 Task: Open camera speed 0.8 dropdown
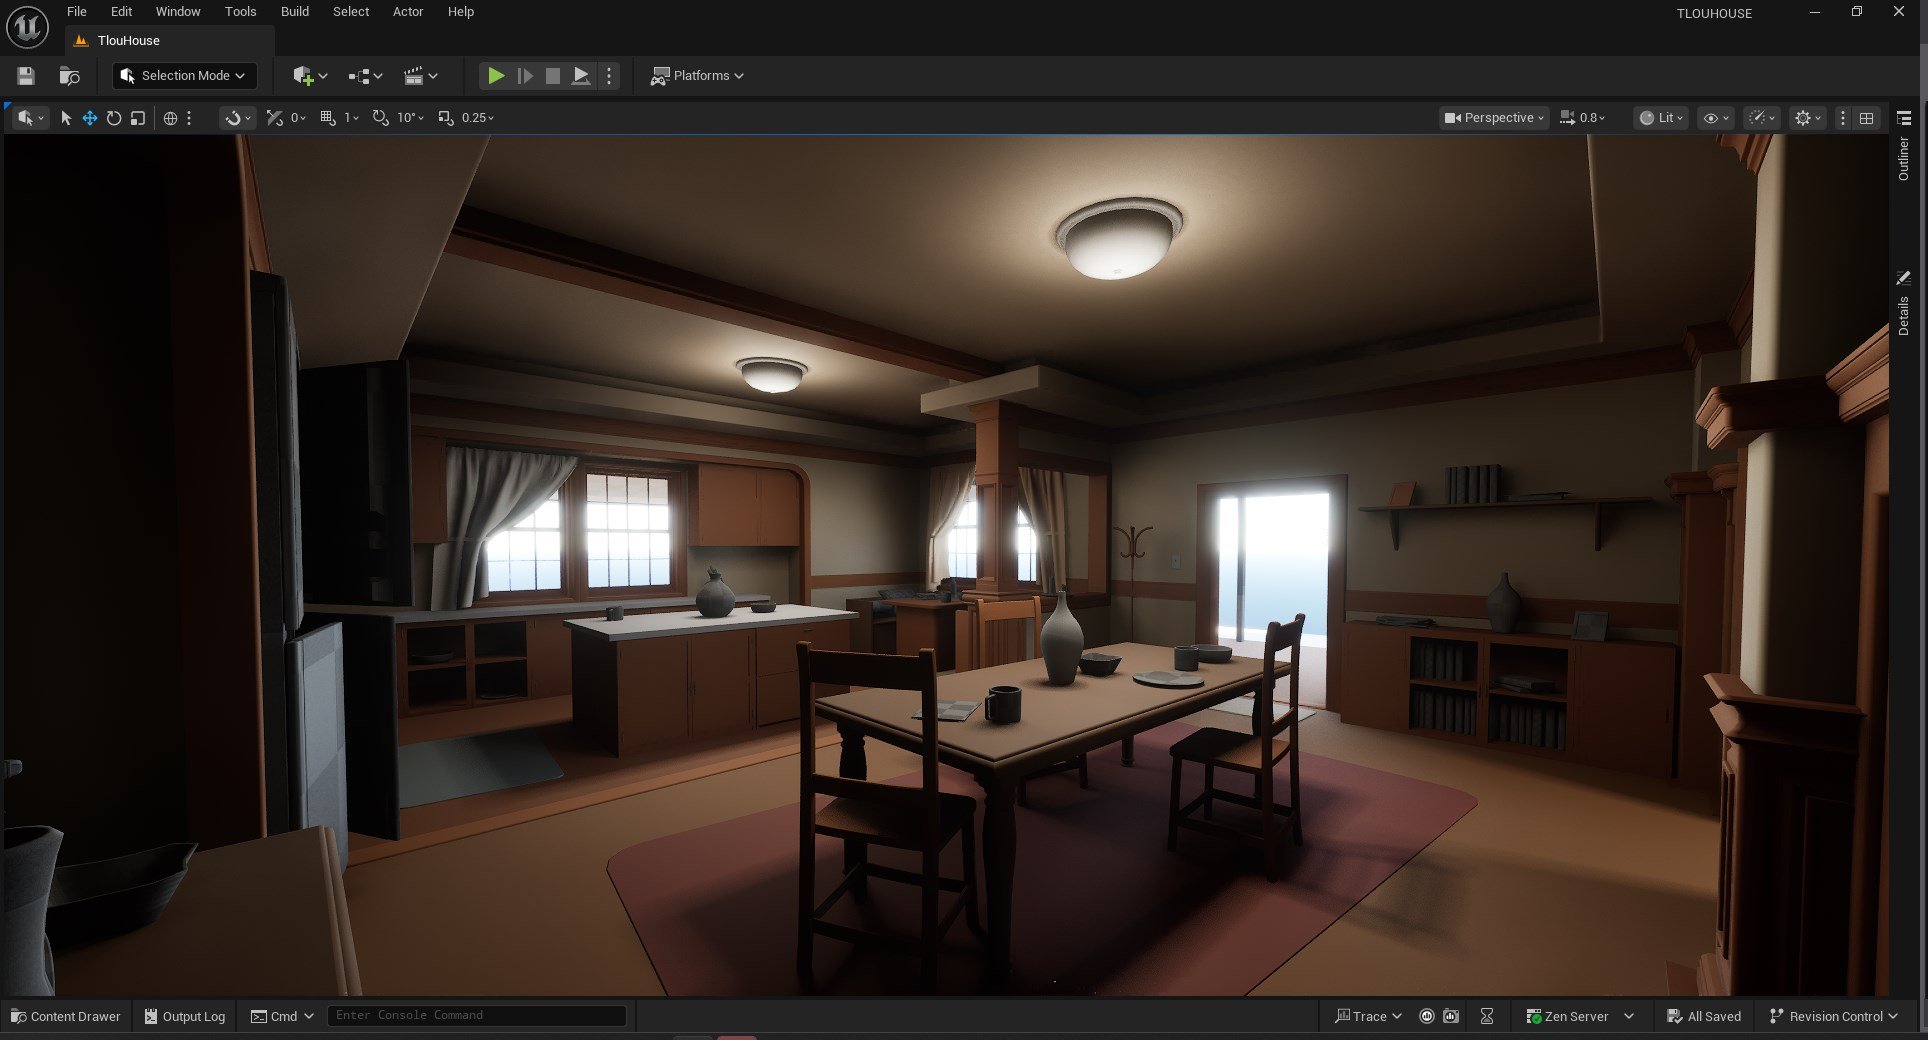[x=1582, y=118]
